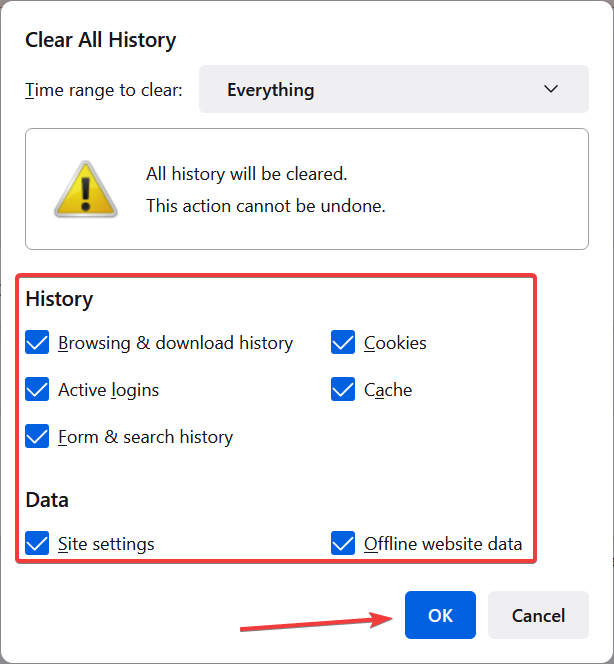Image resolution: width=614 pixels, height=664 pixels.
Task: Toggle the Cookies checkbox
Action: click(x=343, y=342)
